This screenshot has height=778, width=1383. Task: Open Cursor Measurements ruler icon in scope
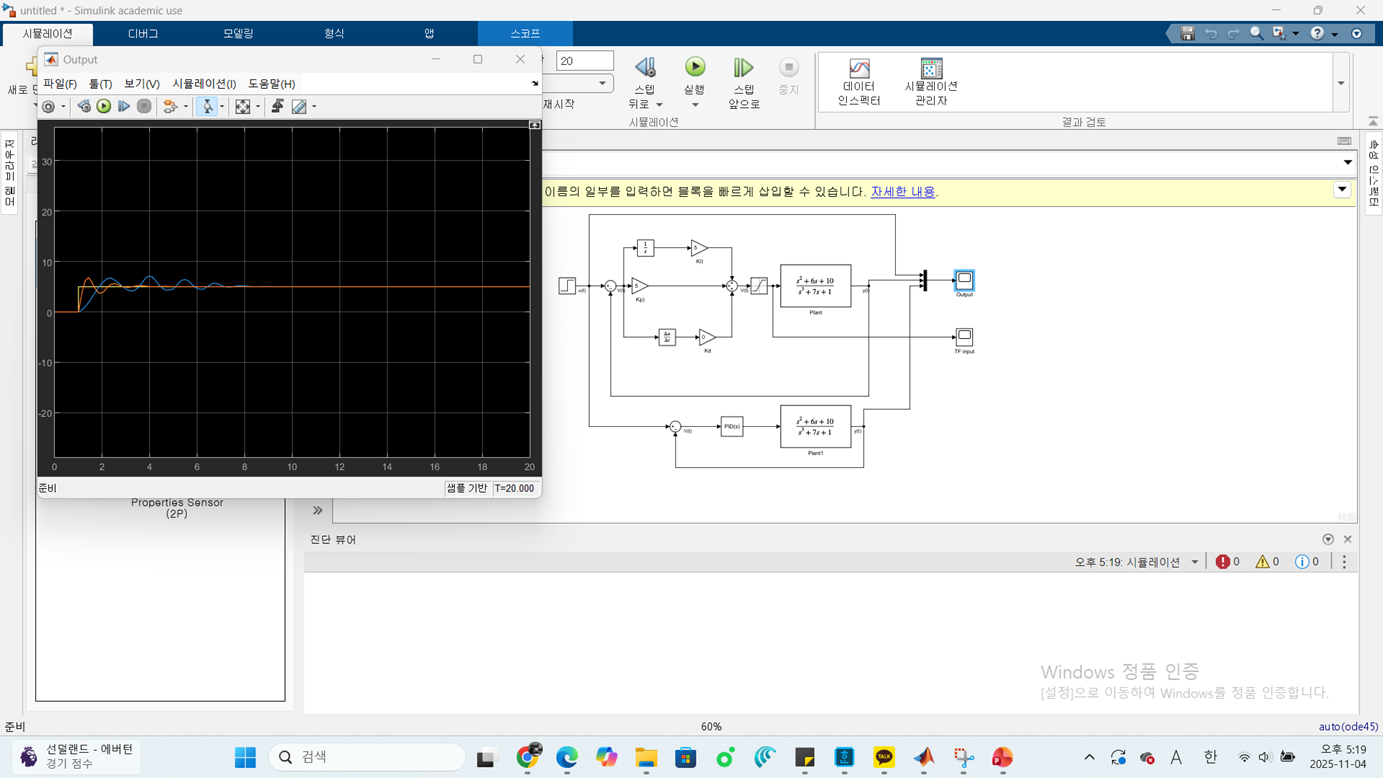[x=299, y=106]
